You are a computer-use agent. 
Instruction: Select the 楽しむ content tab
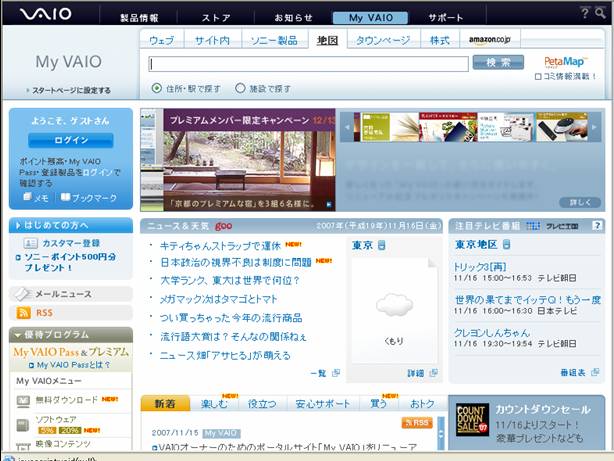[214, 403]
